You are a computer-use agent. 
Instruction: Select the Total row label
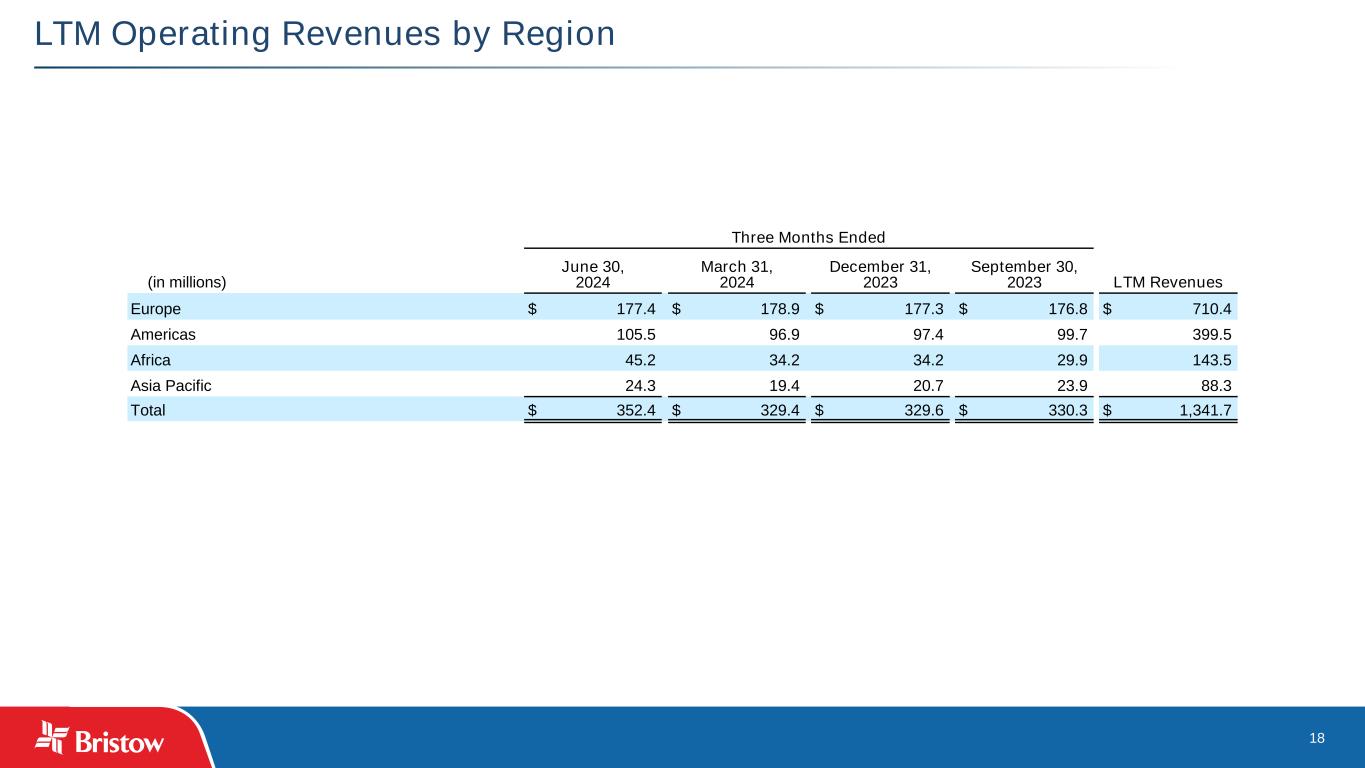pyautogui.click(x=148, y=410)
